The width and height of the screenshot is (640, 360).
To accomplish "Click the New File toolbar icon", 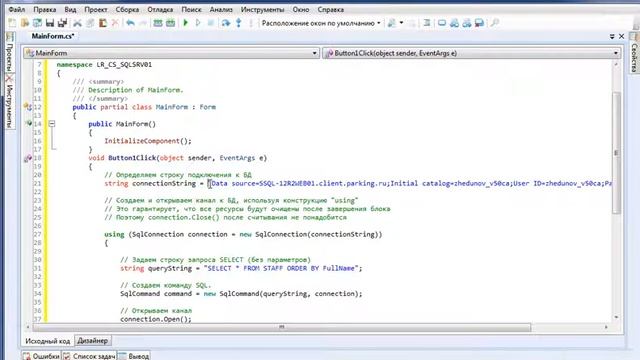I will pyautogui.click(x=12, y=23).
